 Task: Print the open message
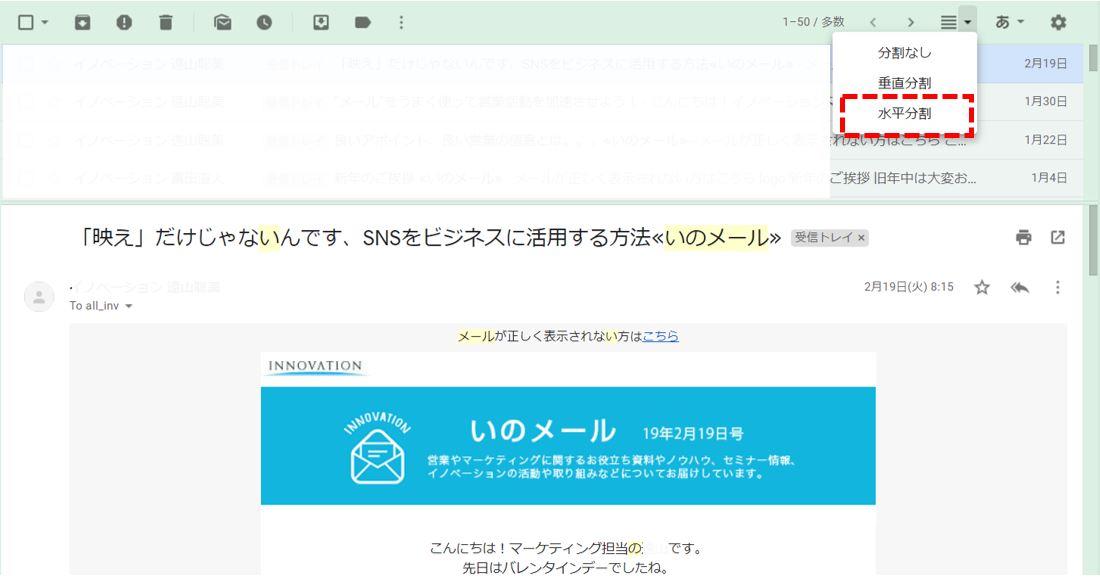(x=1024, y=237)
